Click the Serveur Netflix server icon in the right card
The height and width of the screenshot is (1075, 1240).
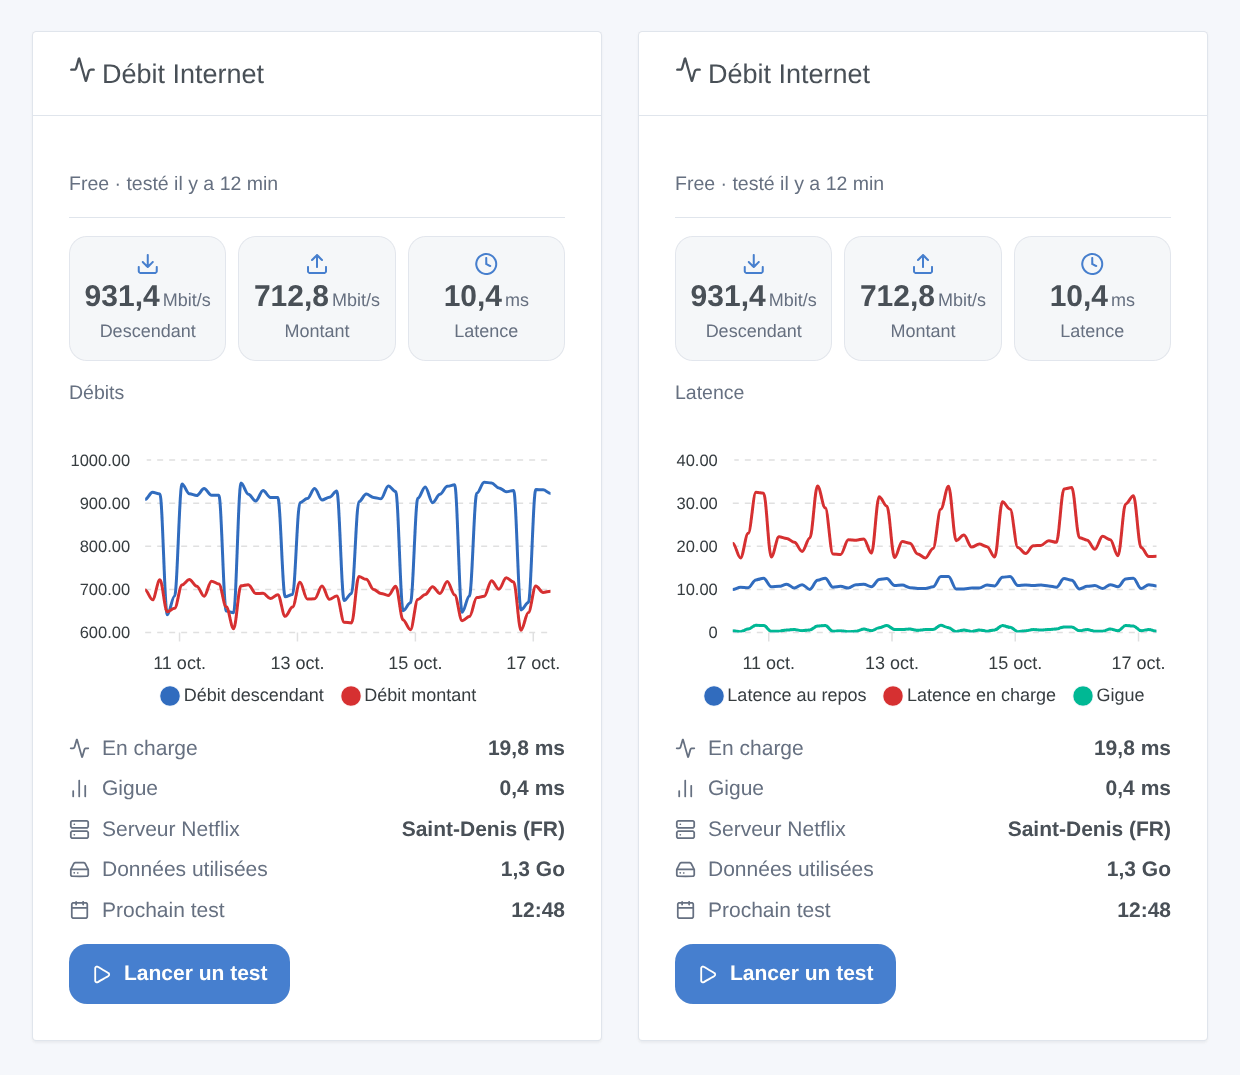(686, 829)
